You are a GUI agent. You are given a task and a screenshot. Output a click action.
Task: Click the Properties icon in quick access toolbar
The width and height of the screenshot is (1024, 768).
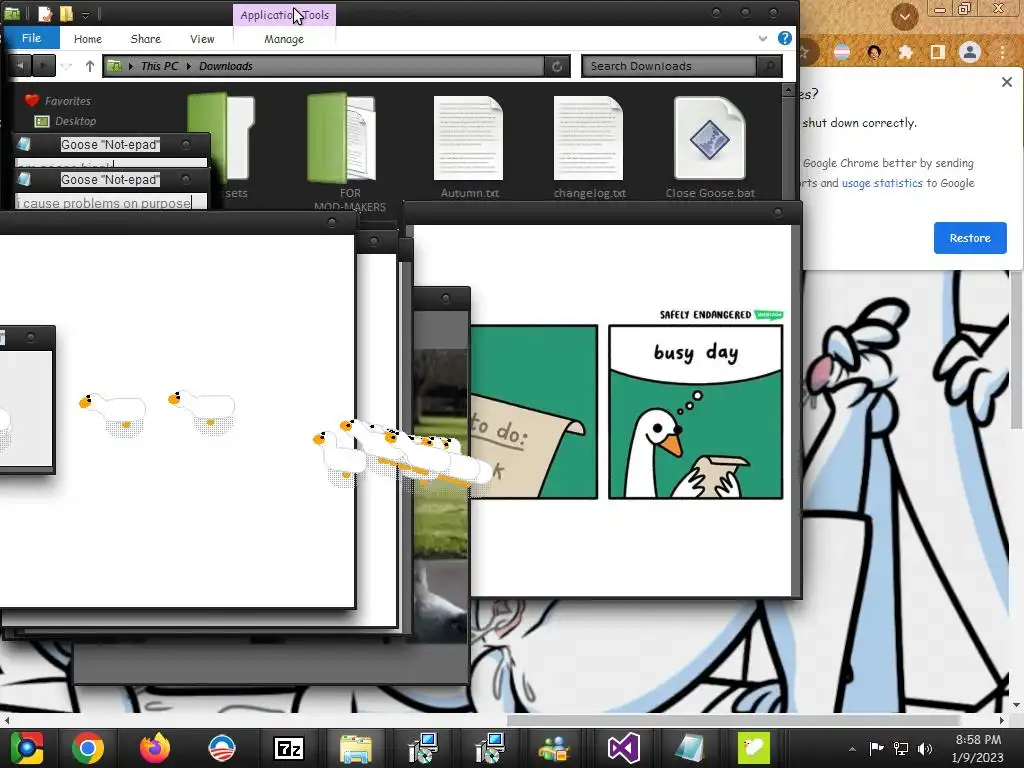point(45,14)
